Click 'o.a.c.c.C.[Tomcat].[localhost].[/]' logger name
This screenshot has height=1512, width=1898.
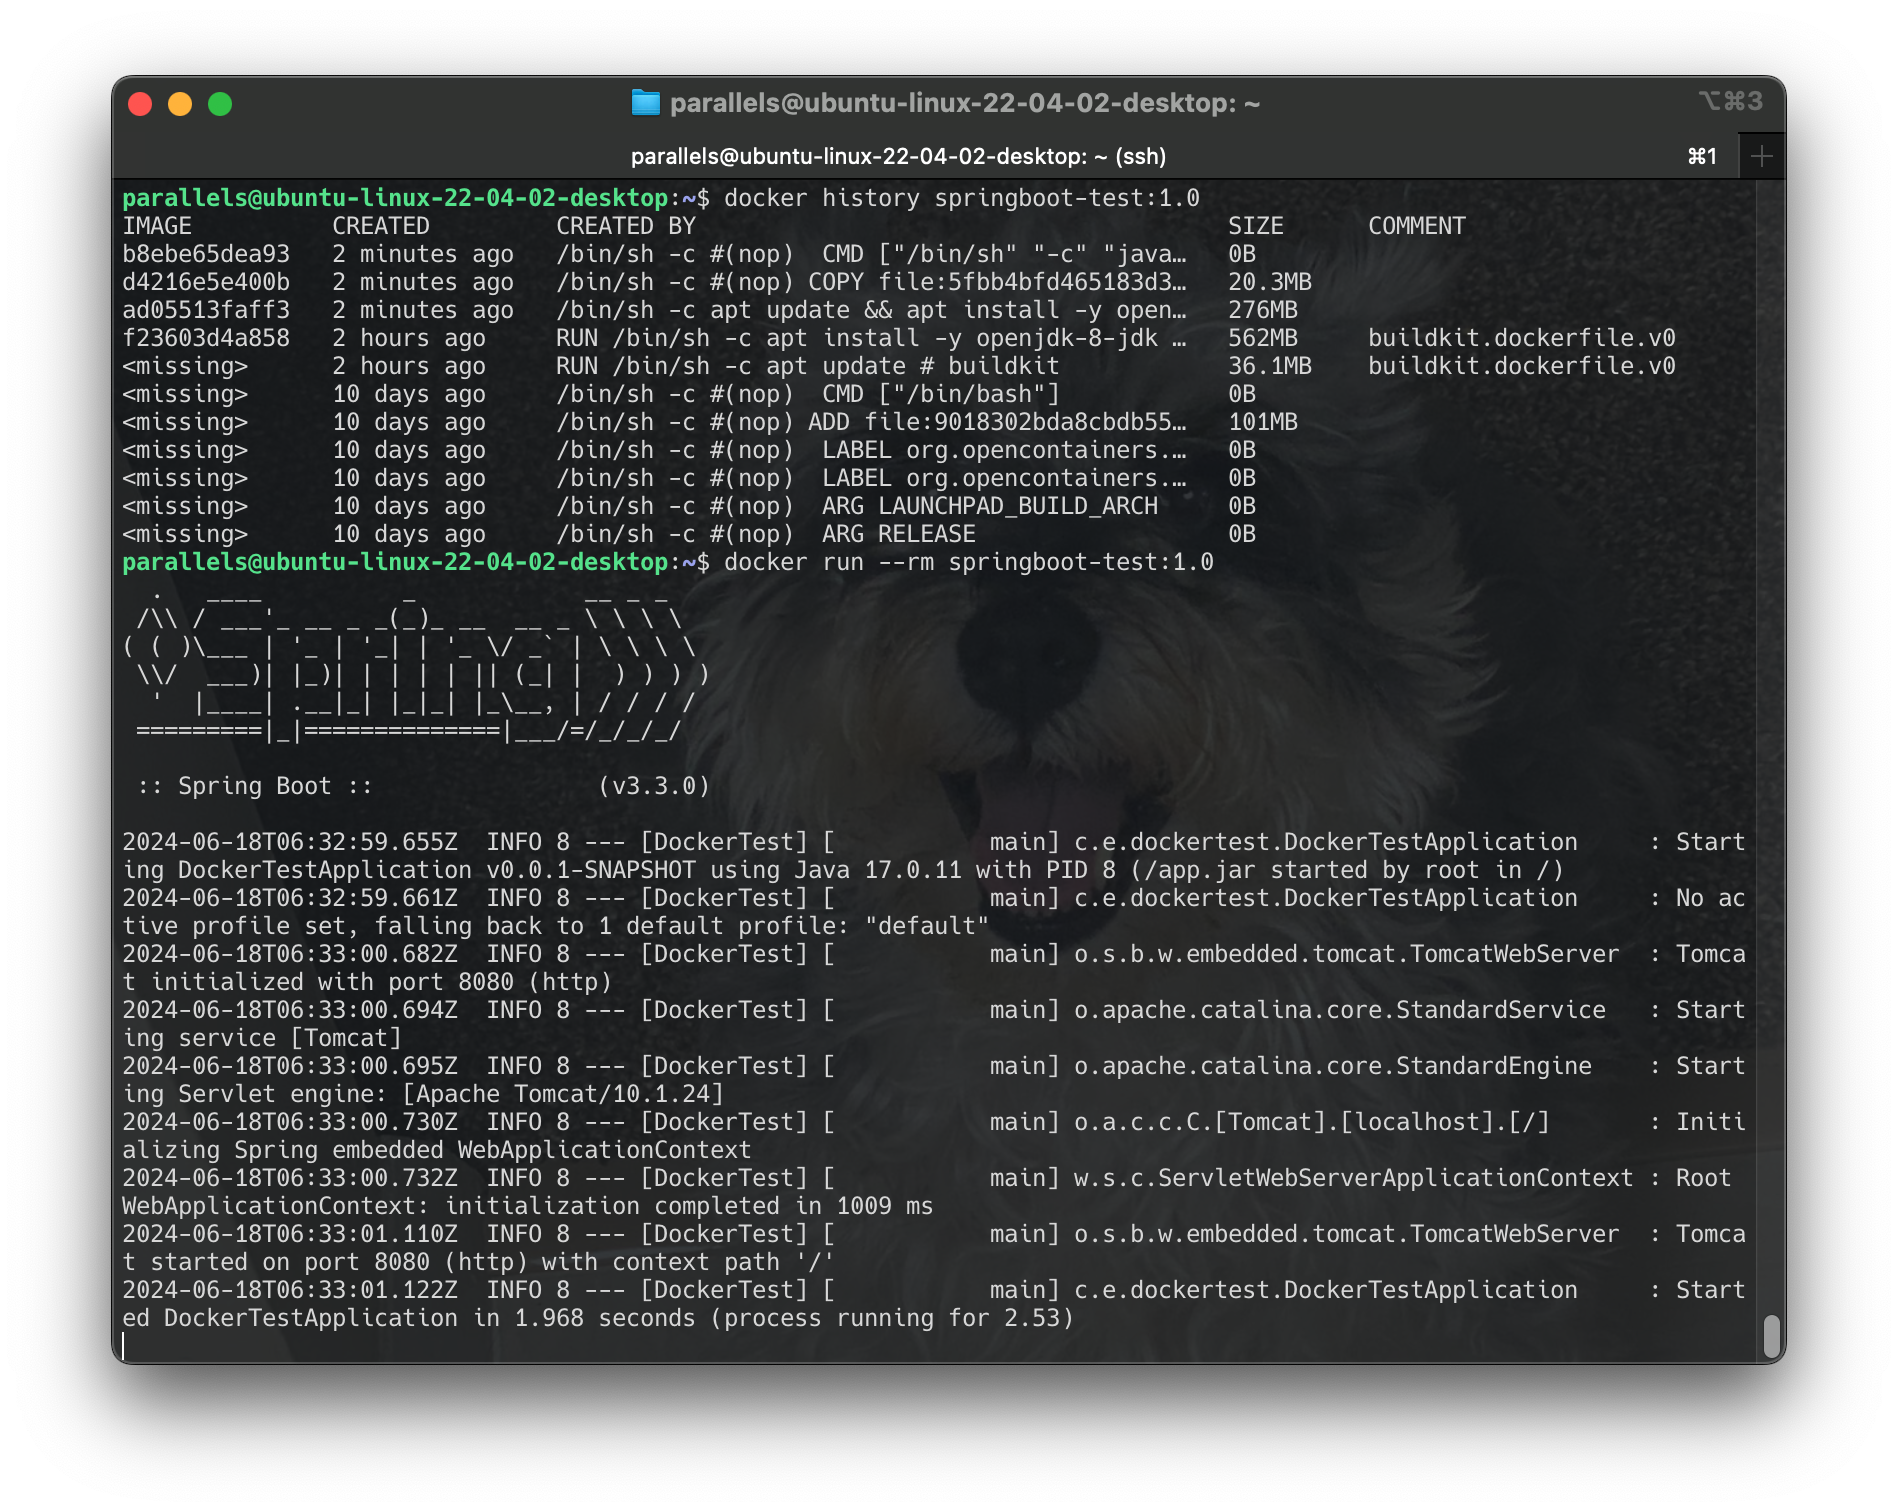[1312, 1122]
